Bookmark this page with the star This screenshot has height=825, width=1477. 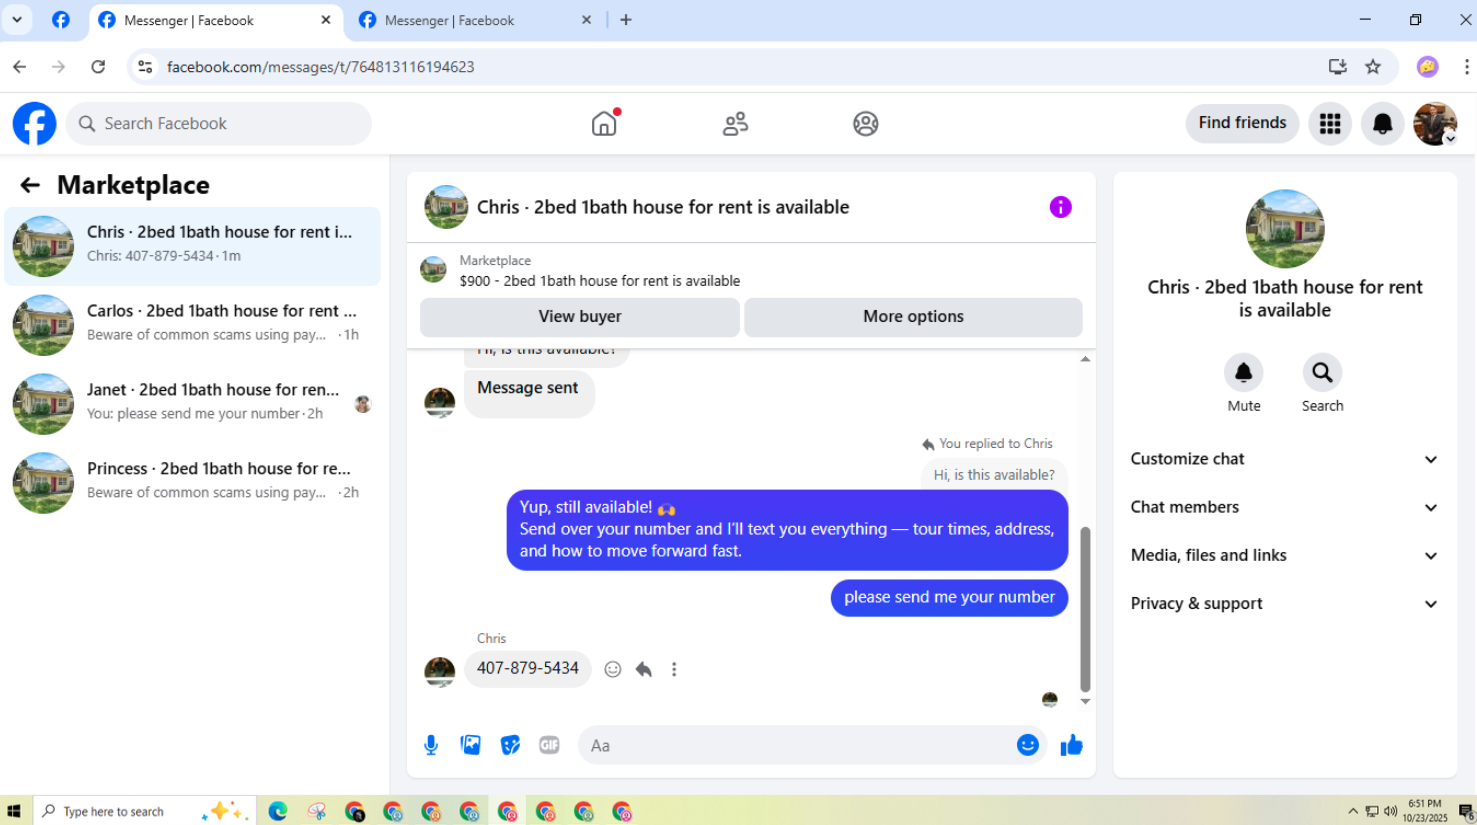pos(1373,67)
